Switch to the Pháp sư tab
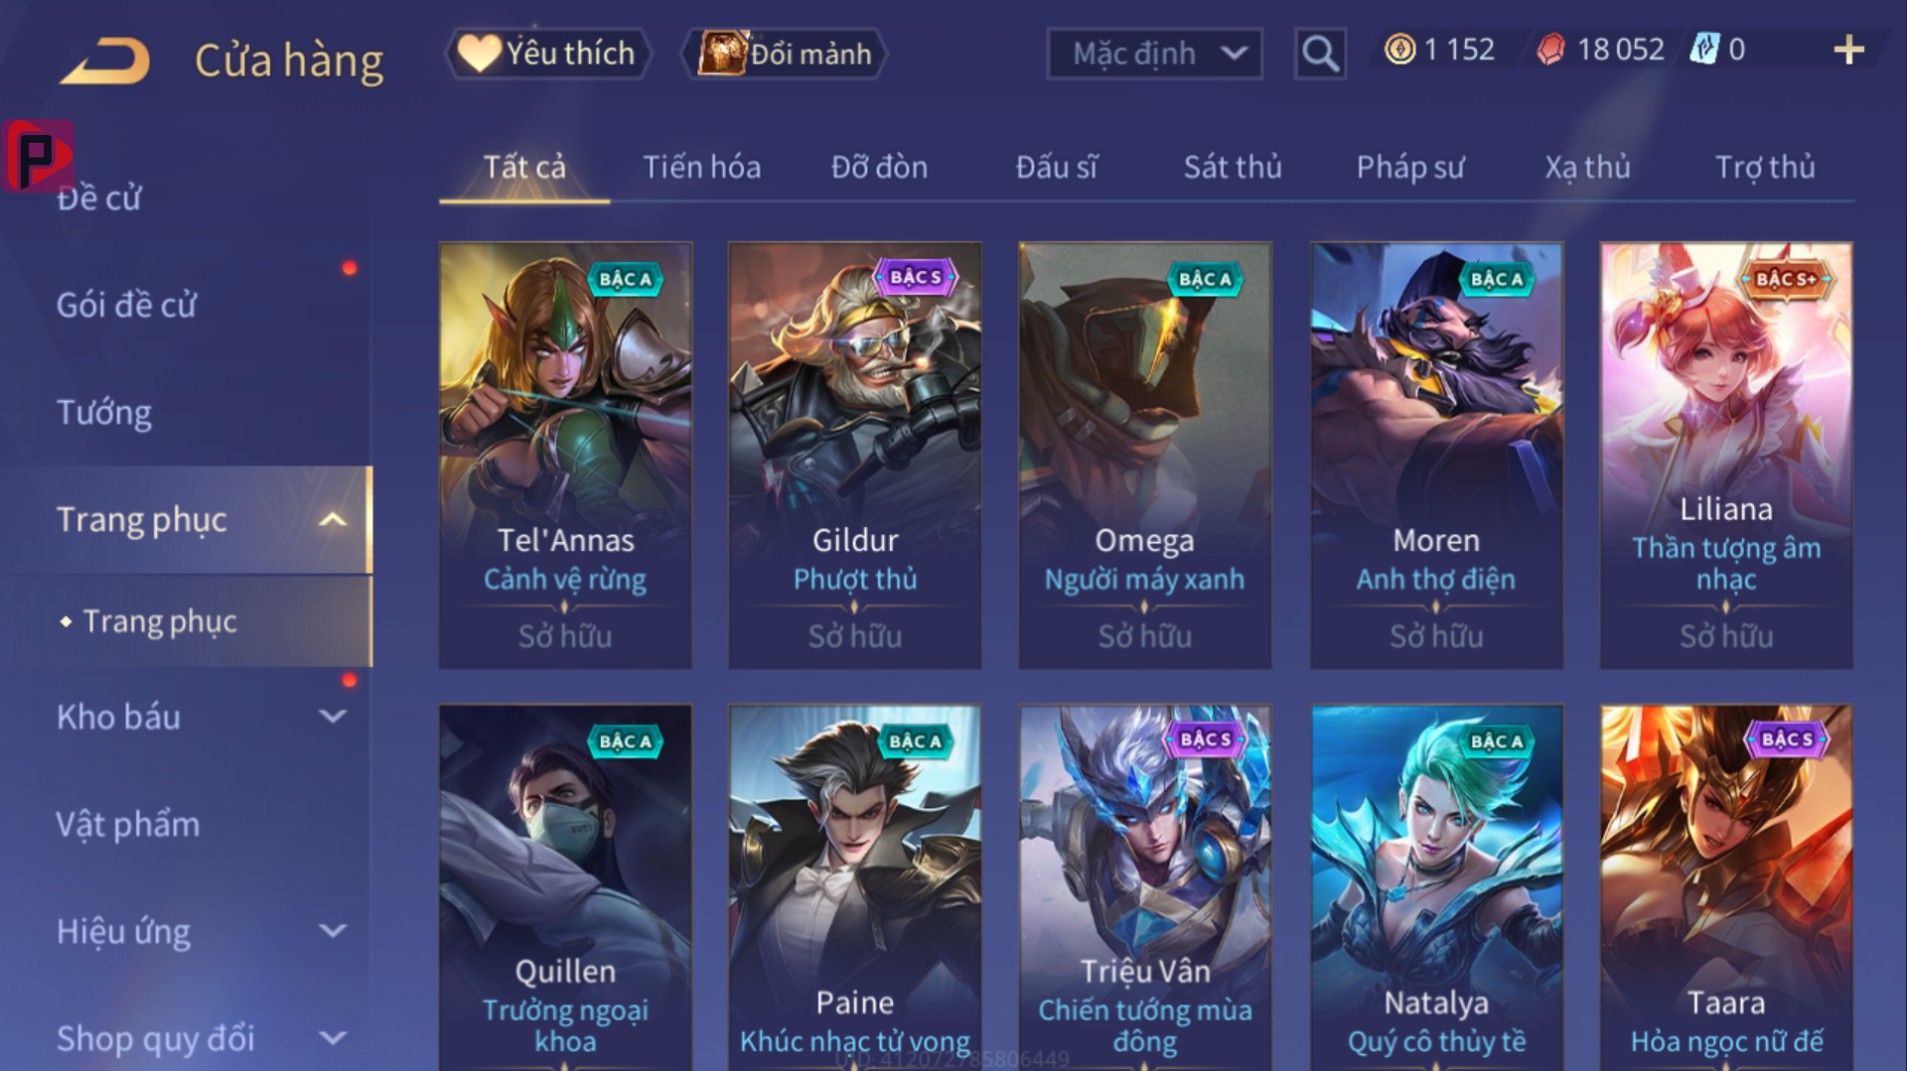The image size is (1907, 1071). 1410,167
